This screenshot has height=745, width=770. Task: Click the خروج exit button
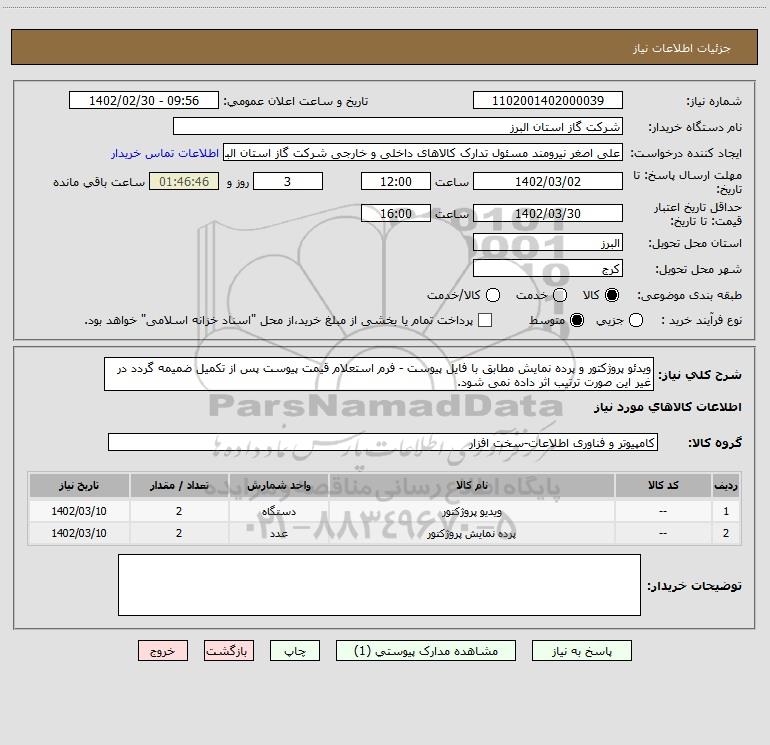pyautogui.click(x=163, y=651)
